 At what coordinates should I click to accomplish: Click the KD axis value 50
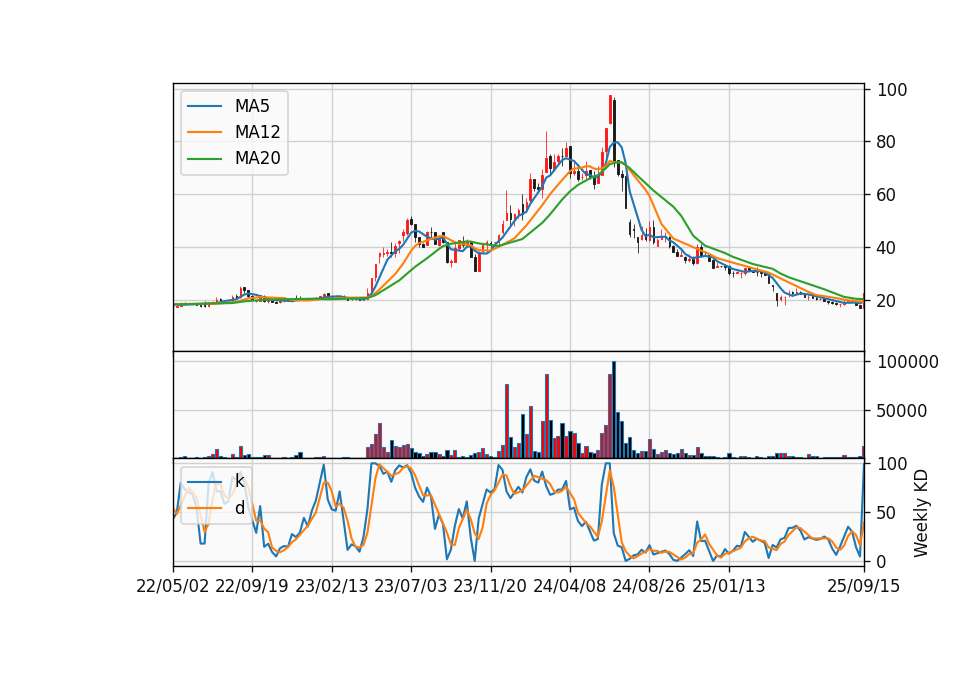click(887, 512)
